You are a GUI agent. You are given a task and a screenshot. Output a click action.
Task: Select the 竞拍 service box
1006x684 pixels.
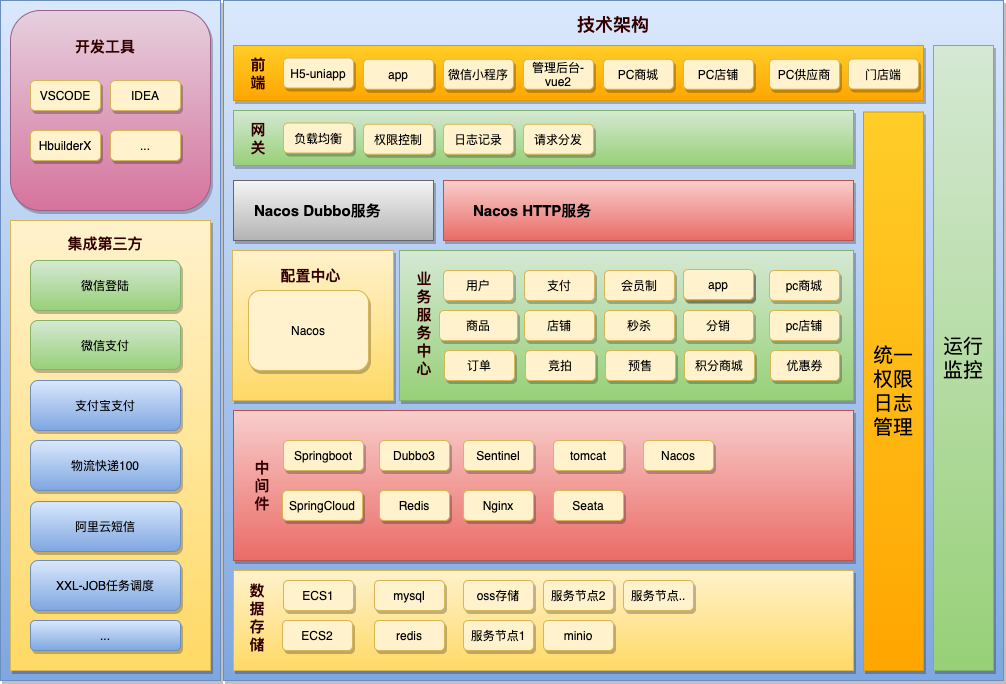560,366
